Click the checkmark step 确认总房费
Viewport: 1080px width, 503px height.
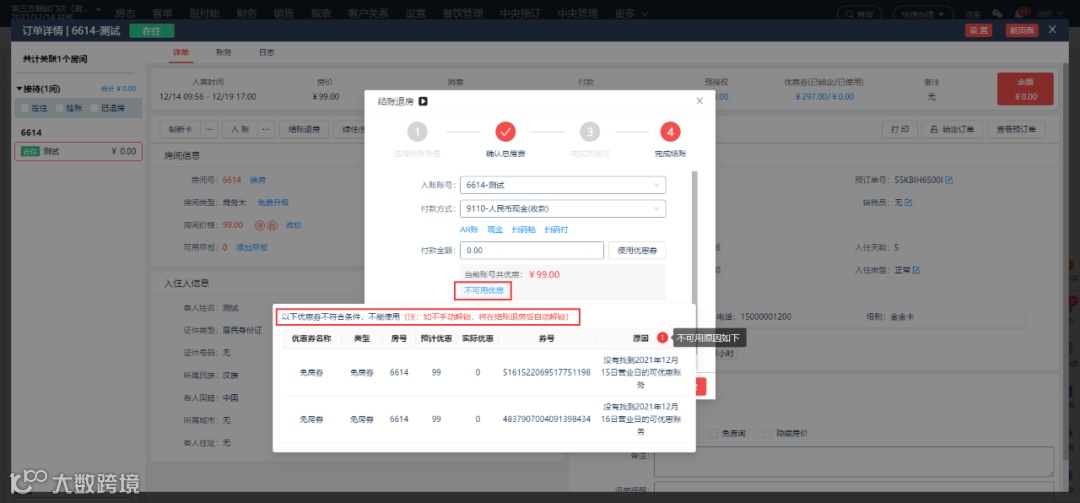[x=506, y=132]
